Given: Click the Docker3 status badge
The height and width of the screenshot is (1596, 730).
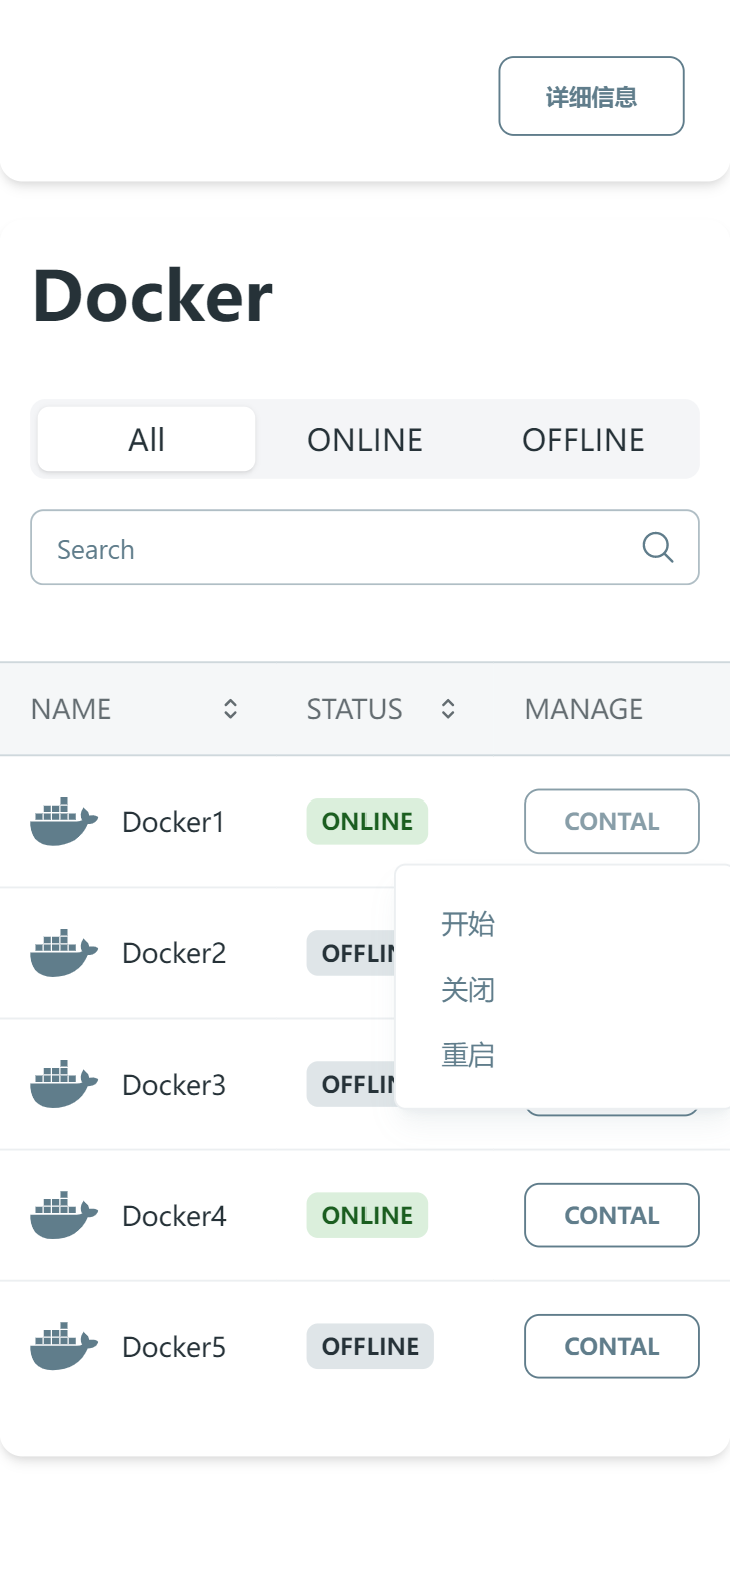Looking at the screenshot, I should 352,1084.
